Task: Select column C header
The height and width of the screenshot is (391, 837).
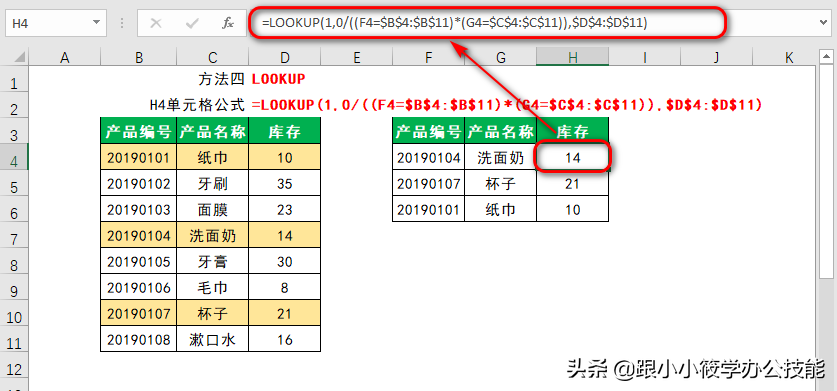Action: tap(212, 57)
